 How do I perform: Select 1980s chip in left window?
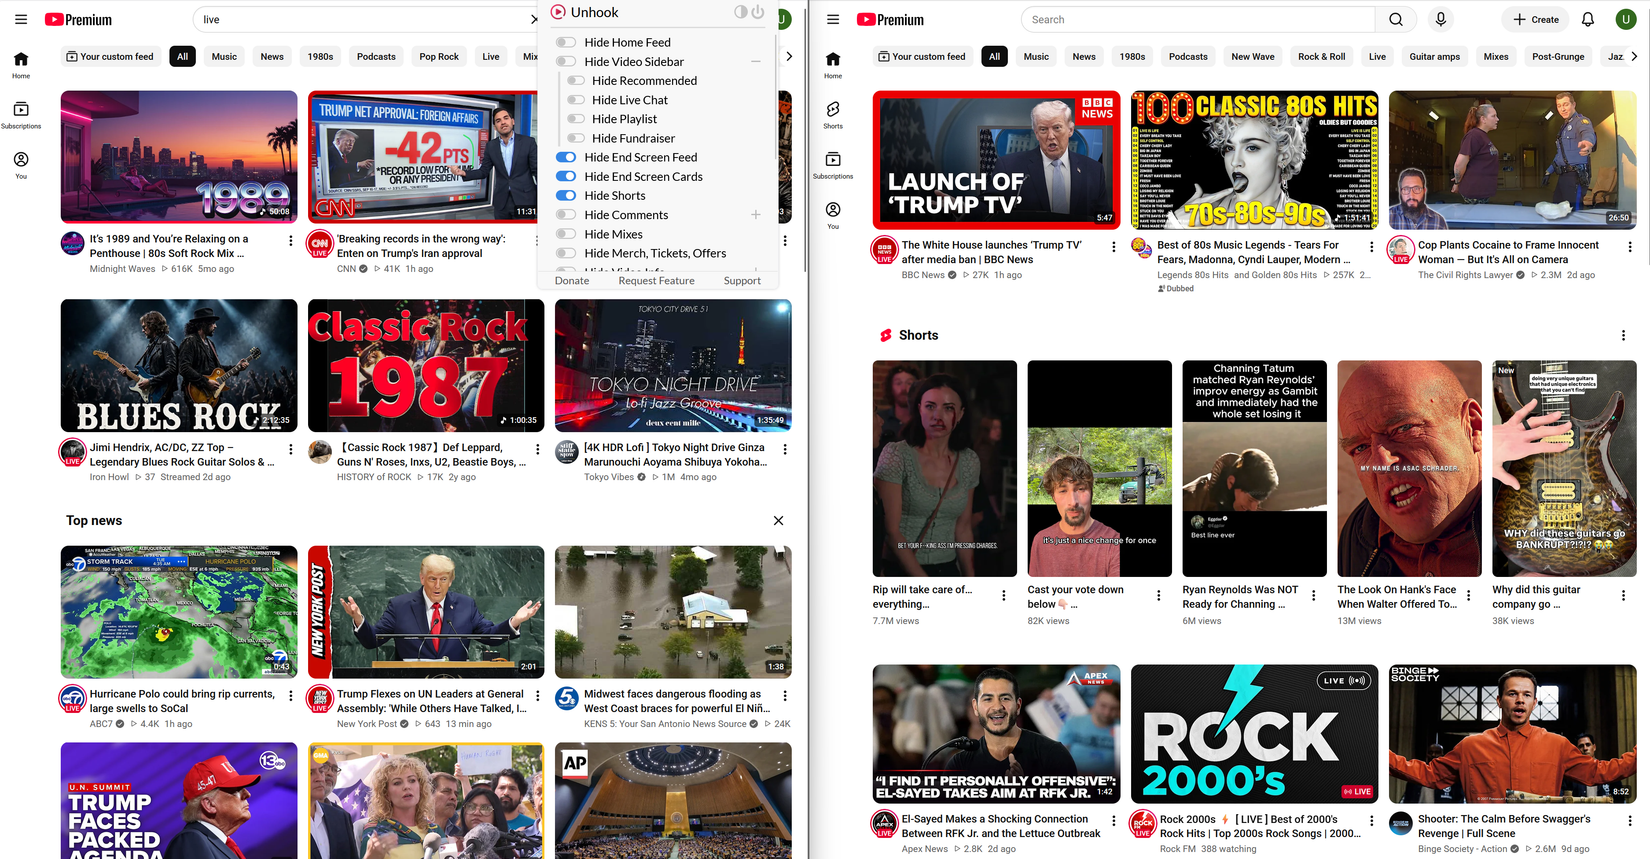point(320,56)
